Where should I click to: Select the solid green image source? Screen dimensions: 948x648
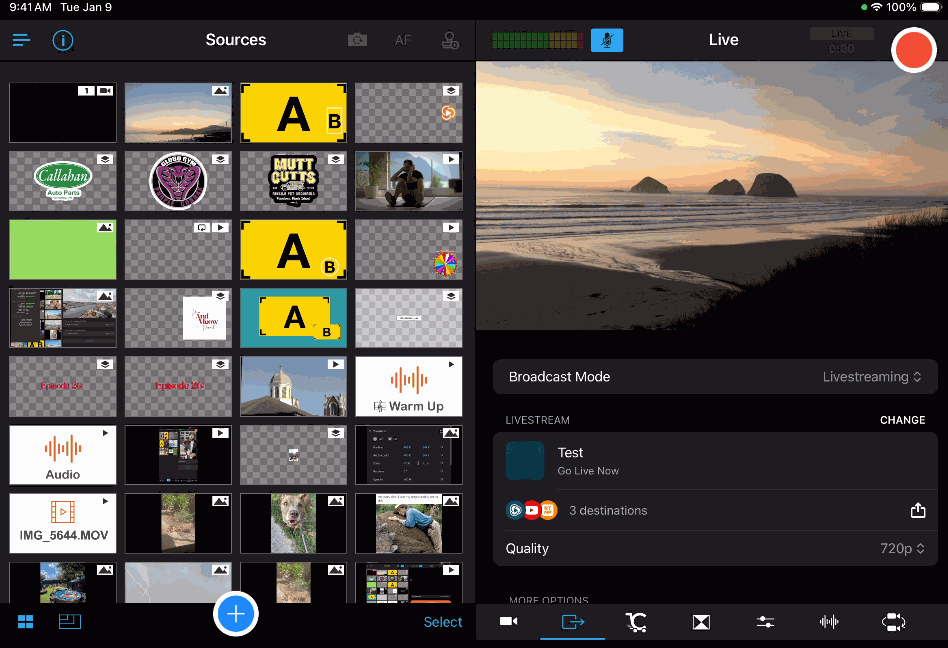tap(63, 250)
